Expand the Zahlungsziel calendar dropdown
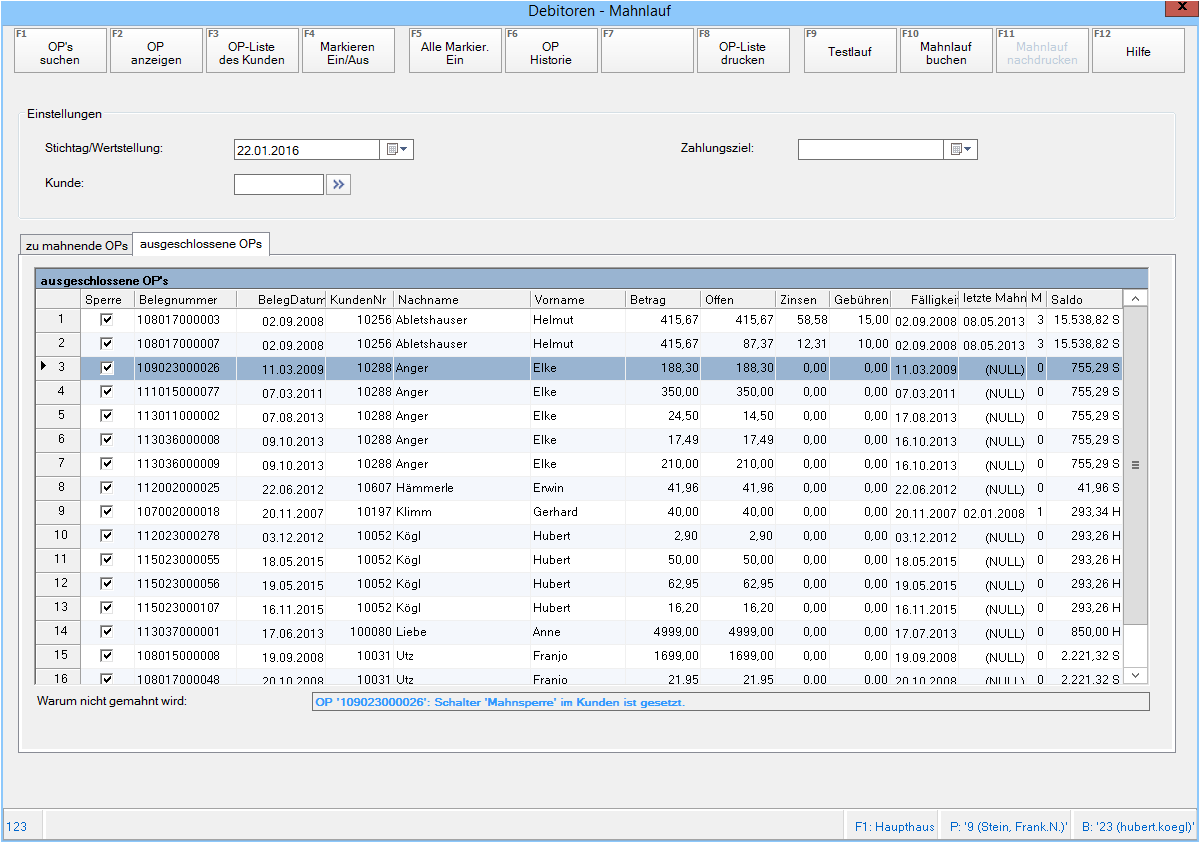 pyautogui.click(x=961, y=150)
